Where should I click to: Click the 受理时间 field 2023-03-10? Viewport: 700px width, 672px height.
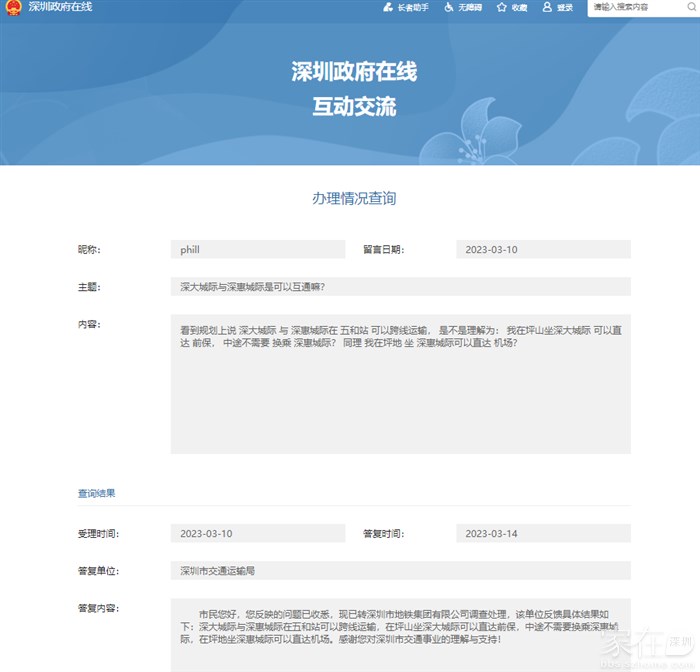[x=258, y=534]
